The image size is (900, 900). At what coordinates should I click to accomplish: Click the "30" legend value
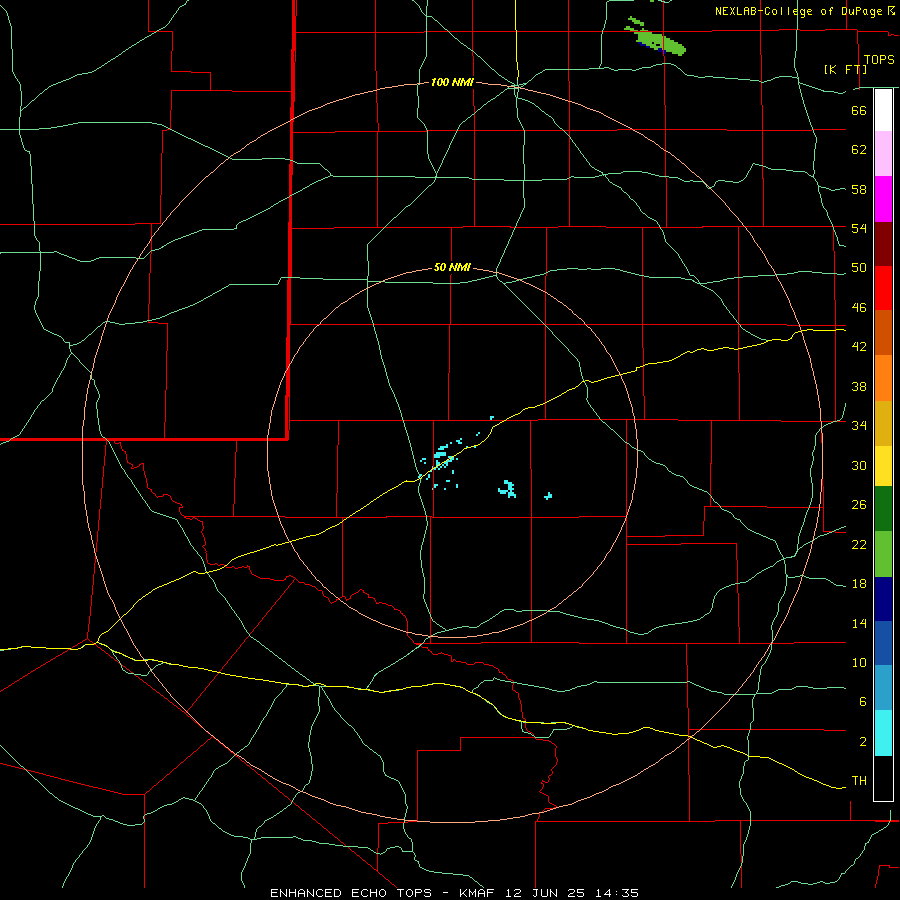(859, 465)
